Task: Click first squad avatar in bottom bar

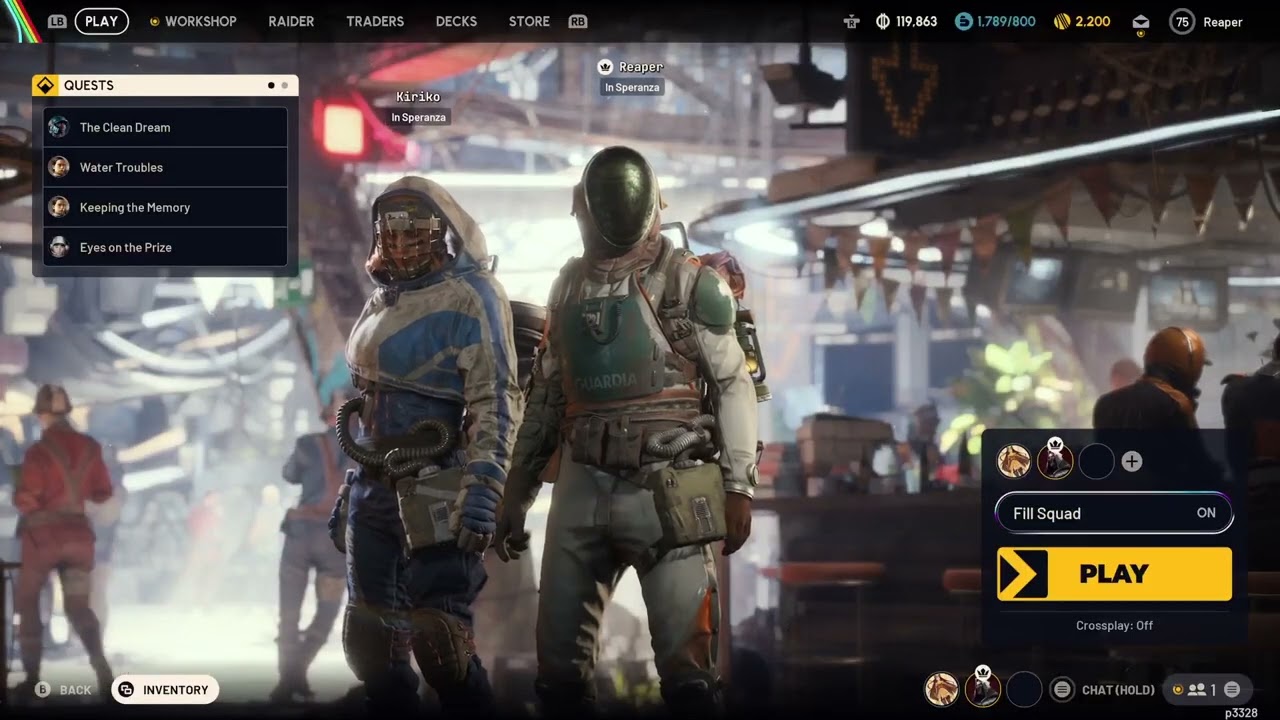Action: pyautogui.click(x=941, y=689)
